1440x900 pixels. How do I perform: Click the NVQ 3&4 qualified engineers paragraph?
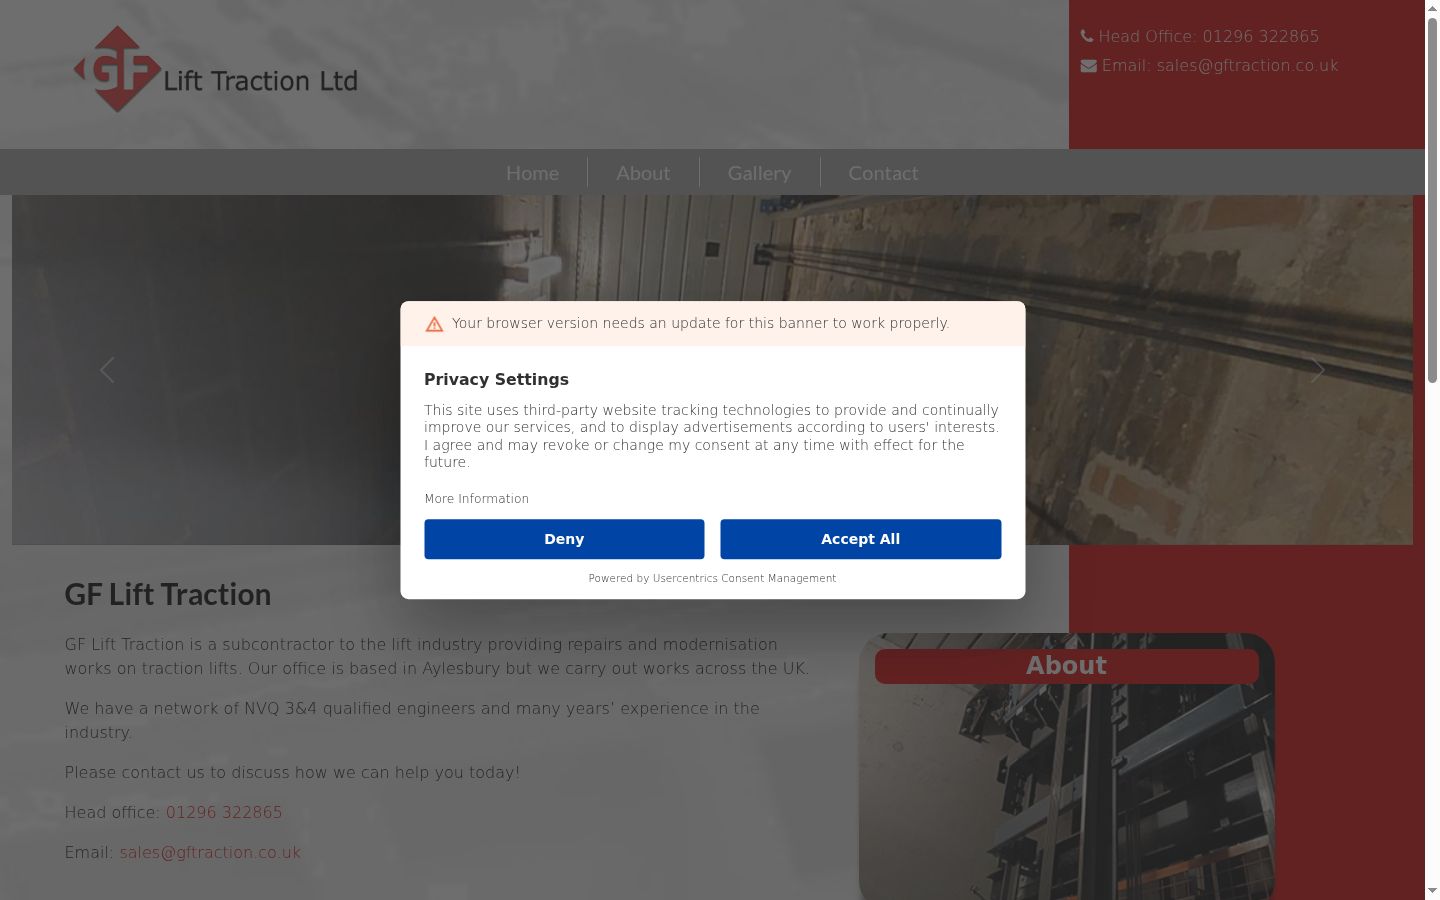click(412, 720)
